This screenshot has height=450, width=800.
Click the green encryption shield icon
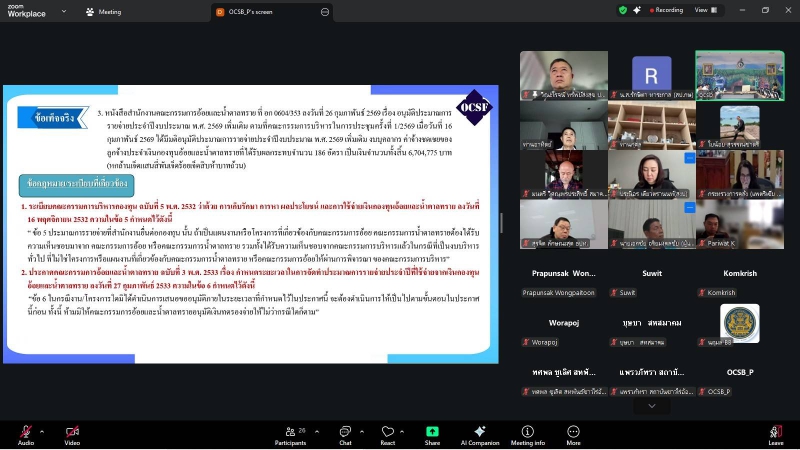[623, 10]
